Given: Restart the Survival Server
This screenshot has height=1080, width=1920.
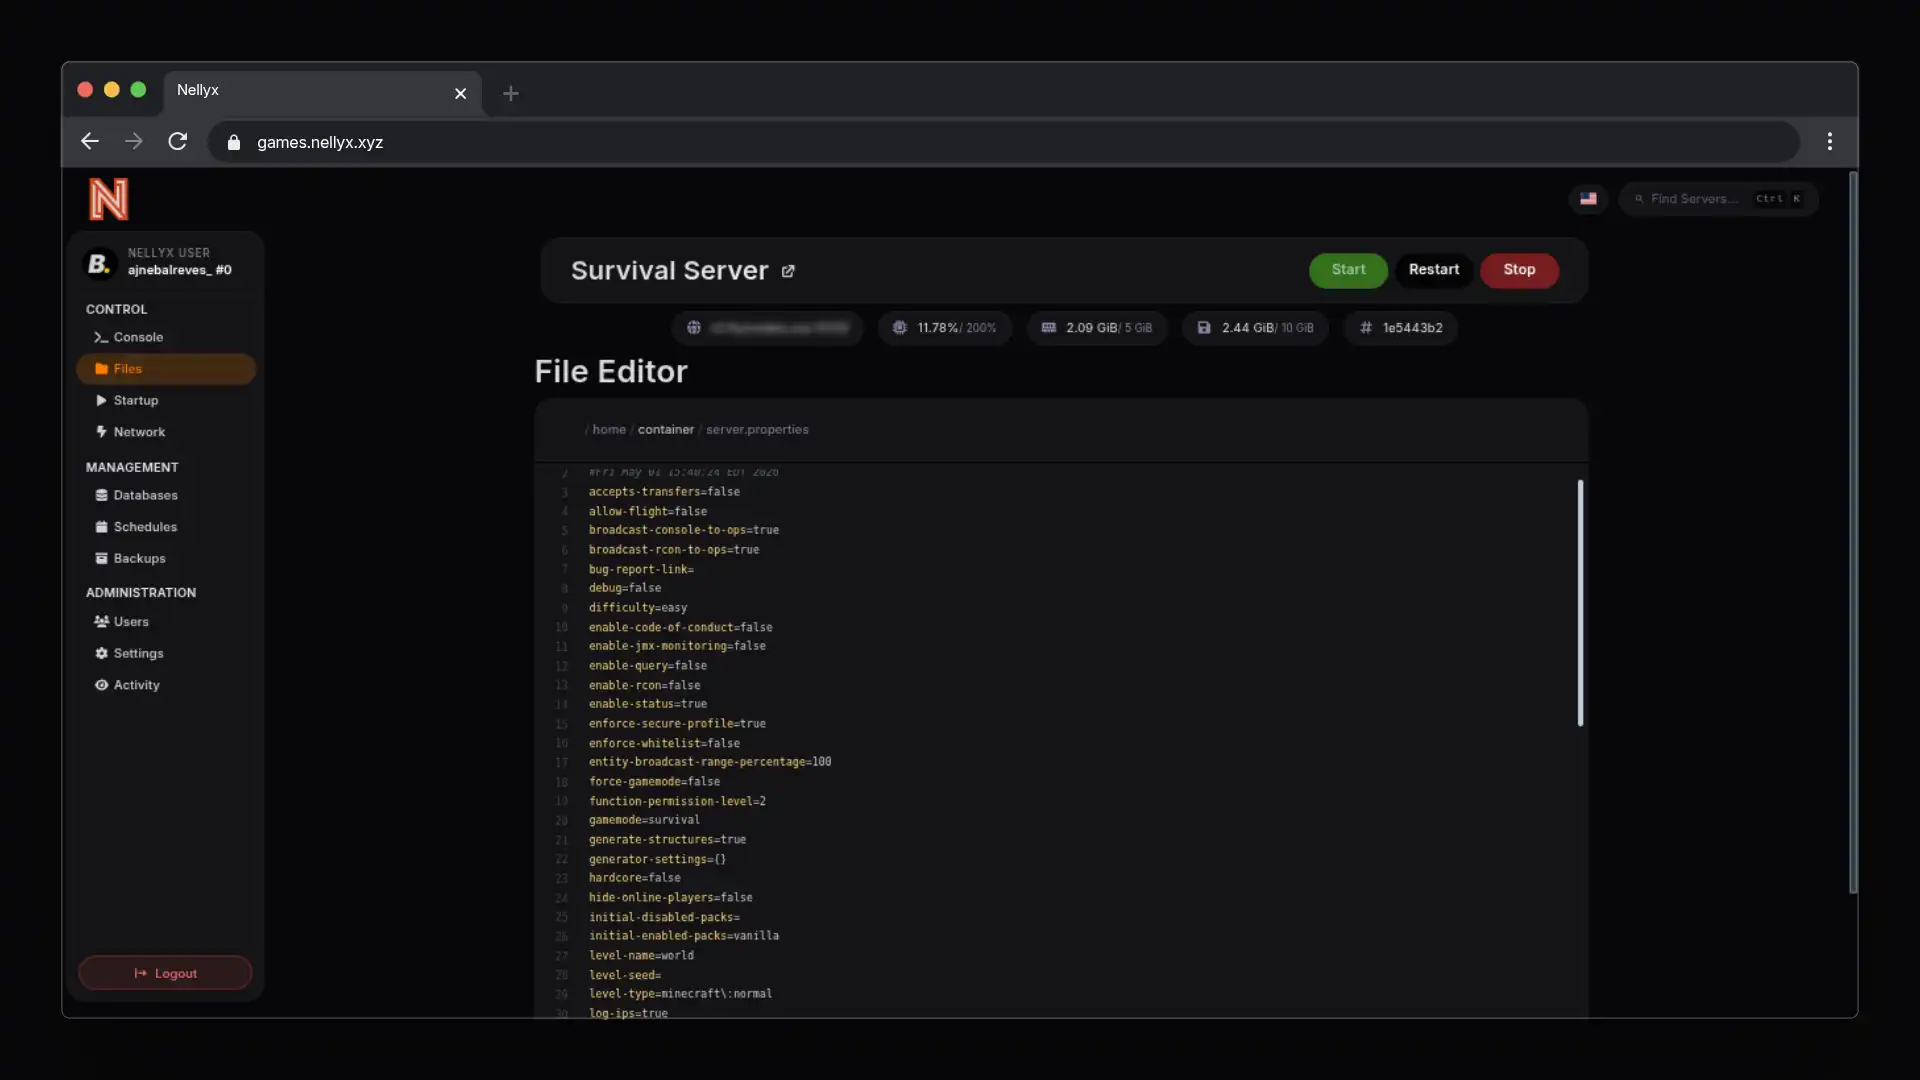Looking at the screenshot, I should (1434, 270).
